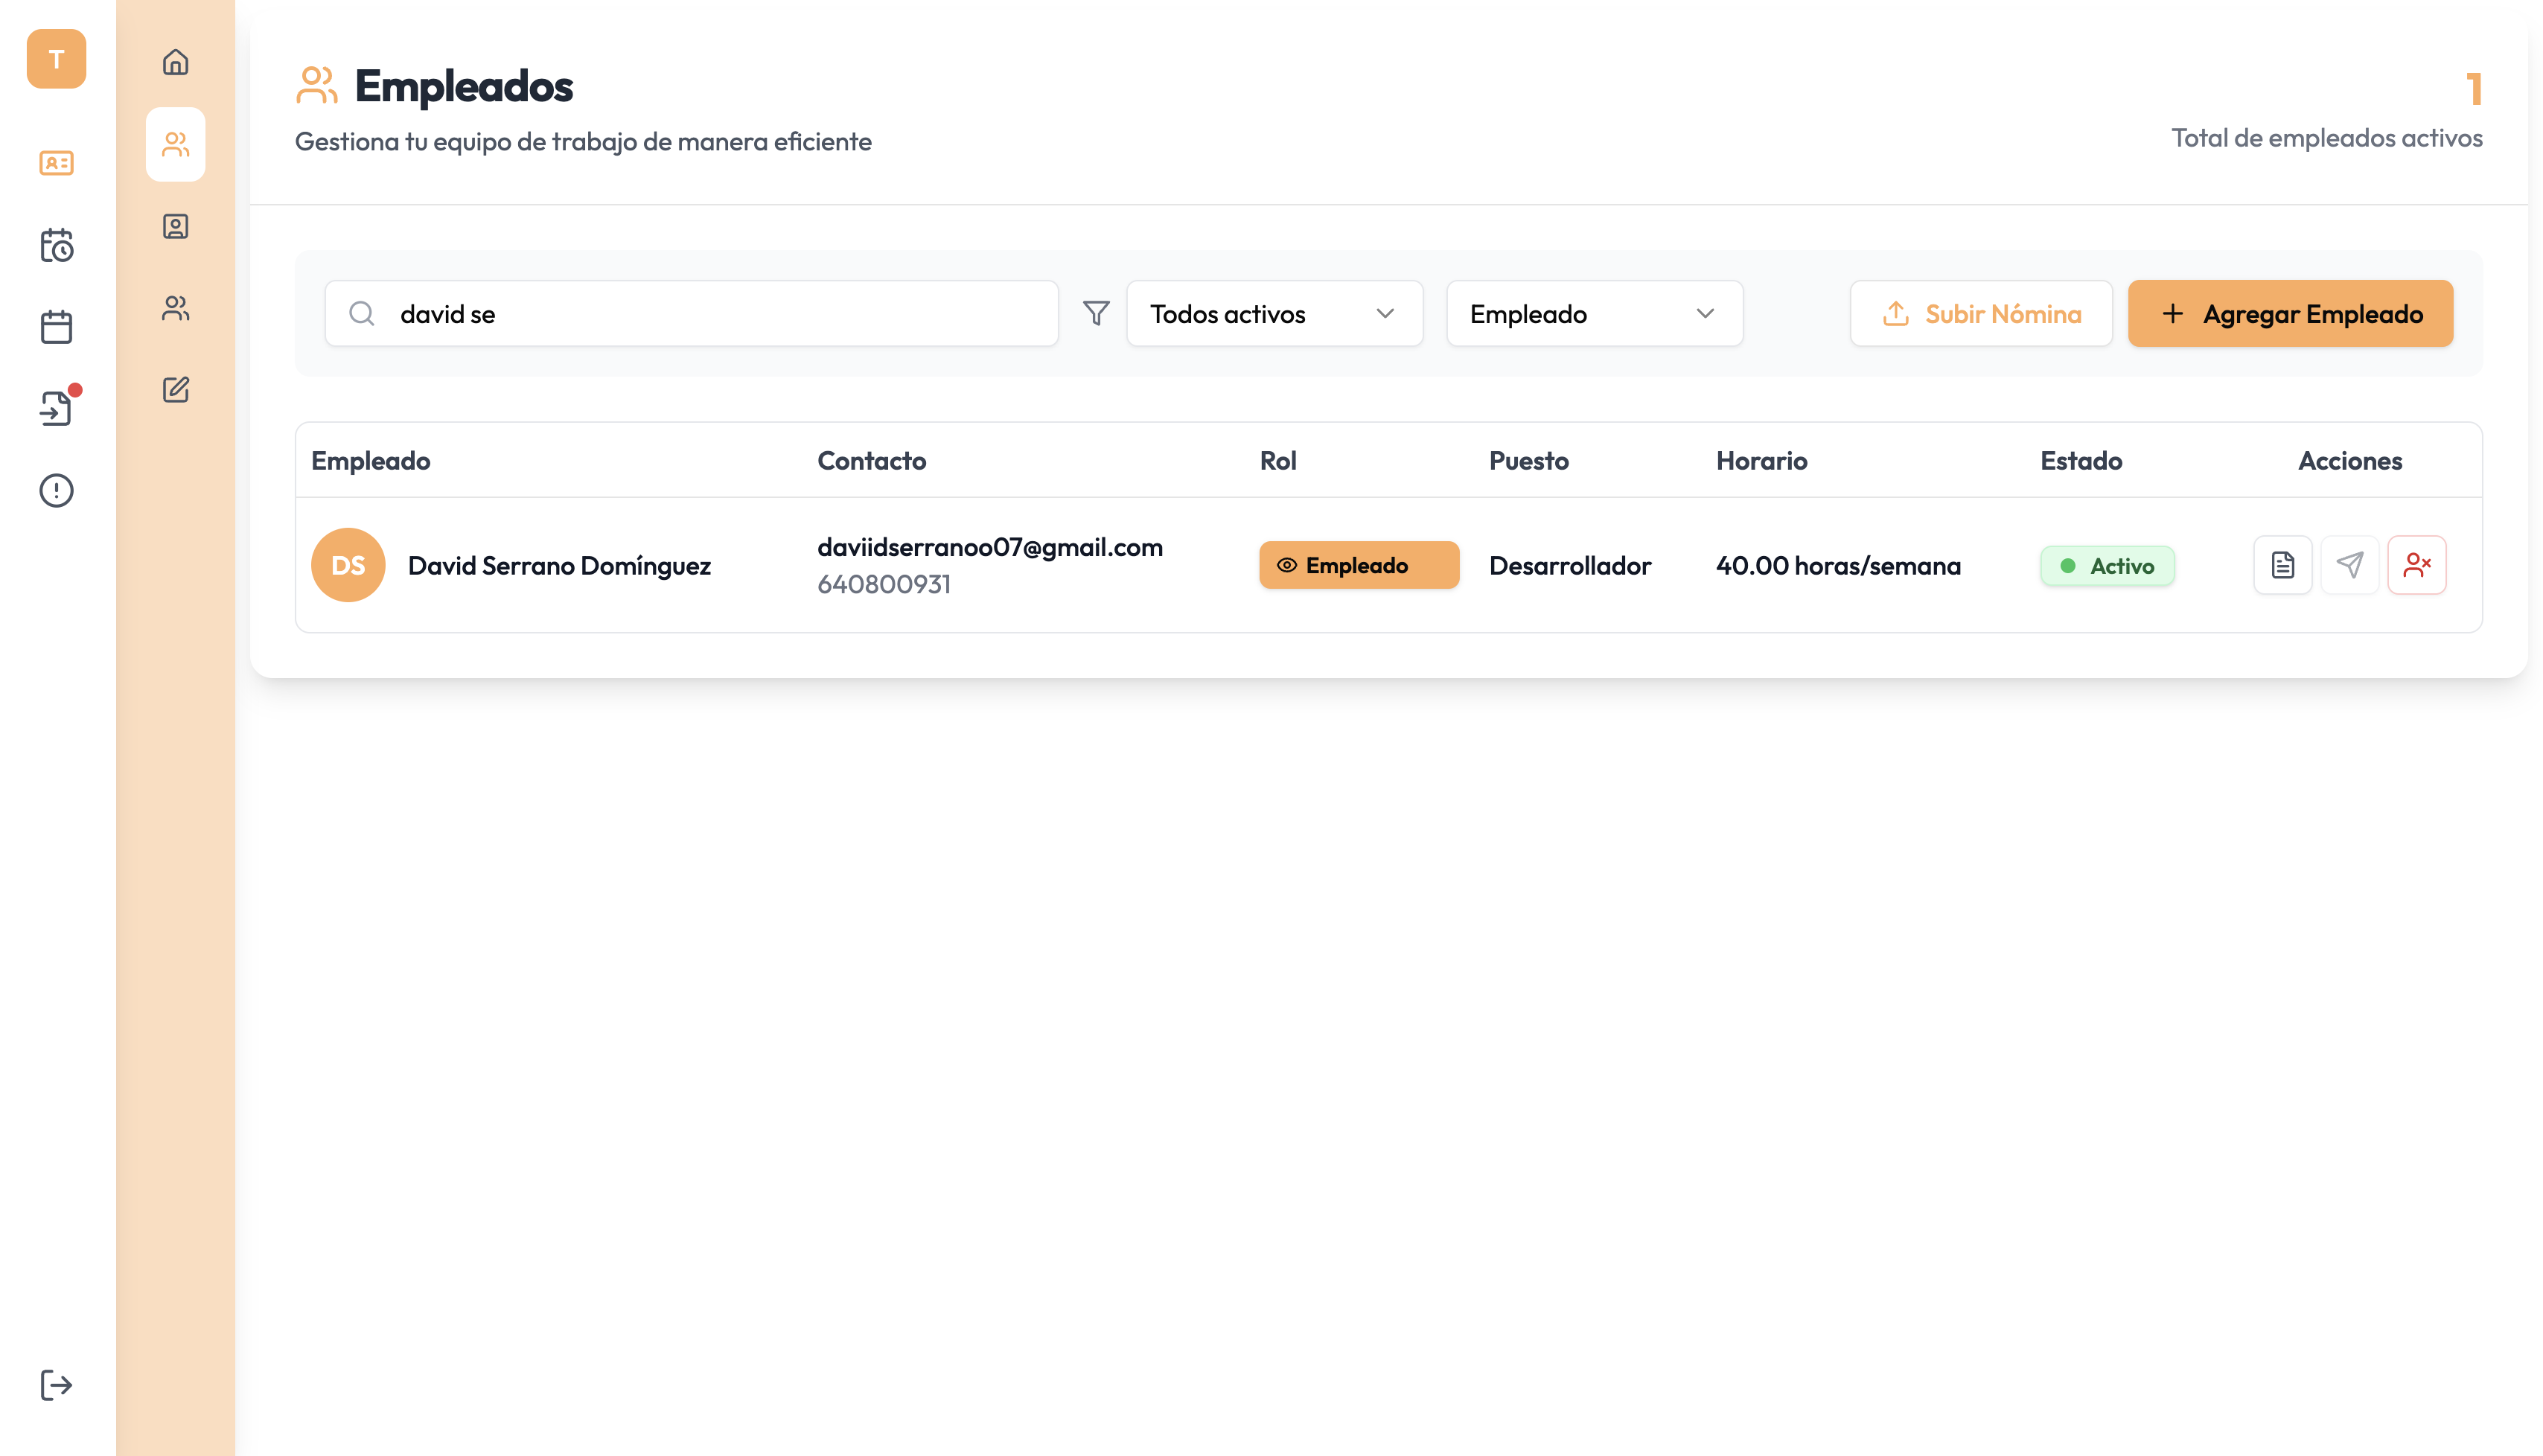Open the sign-in requests icon with red dot
Image resolution: width=2543 pixels, height=1456 pixels.
tap(56, 408)
